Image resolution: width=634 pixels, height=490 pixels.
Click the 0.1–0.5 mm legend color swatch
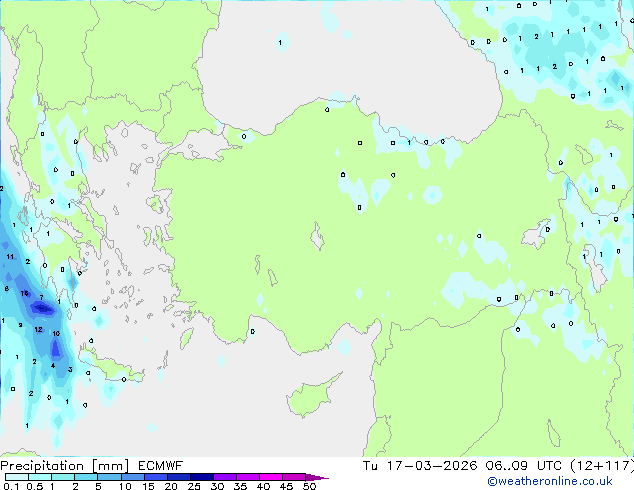tap(17, 477)
